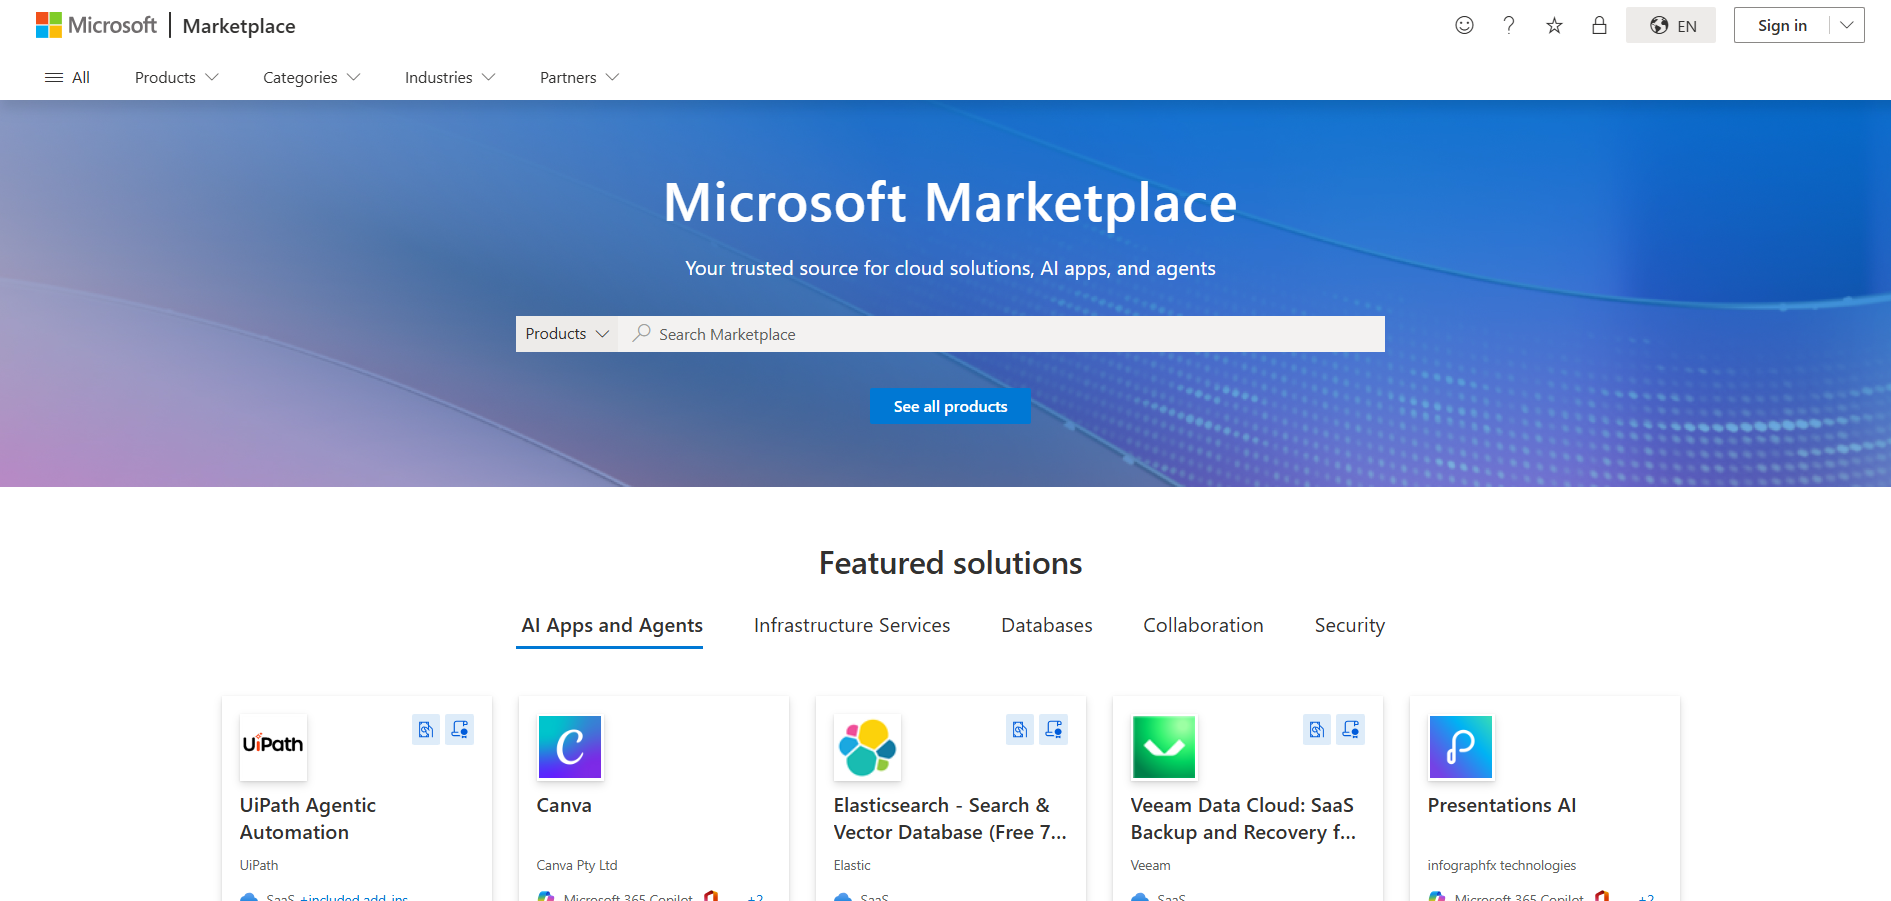Image resolution: width=1891 pixels, height=901 pixels.
Task: Open the smiley feedback icon
Action: point(1464,25)
